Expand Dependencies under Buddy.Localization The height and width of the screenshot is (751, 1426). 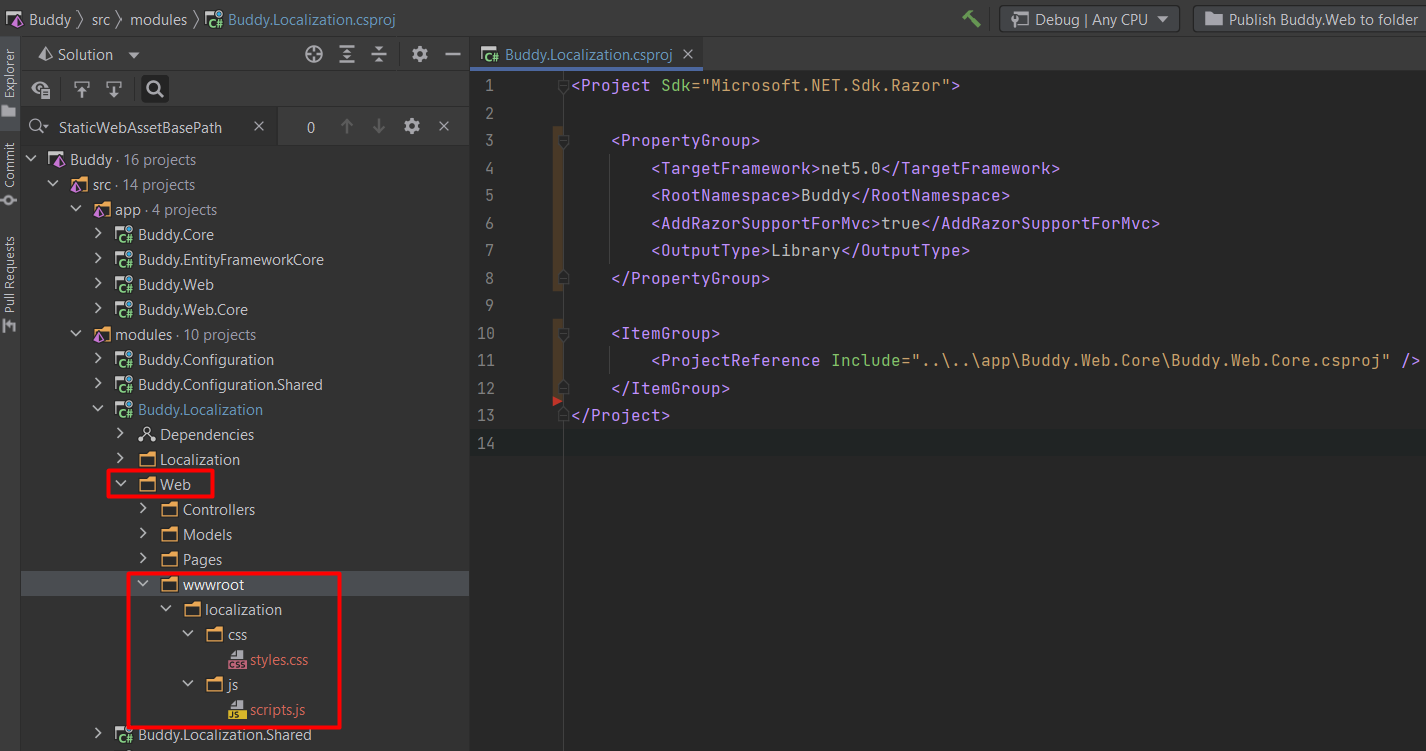pyautogui.click(x=120, y=434)
